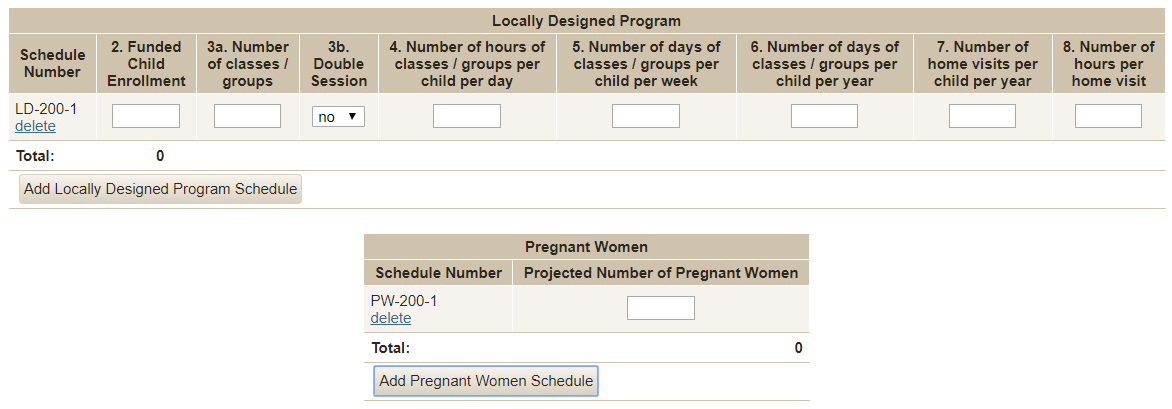Delete the LD-200-1 schedule row
The height and width of the screenshot is (409, 1172).
(x=35, y=126)
